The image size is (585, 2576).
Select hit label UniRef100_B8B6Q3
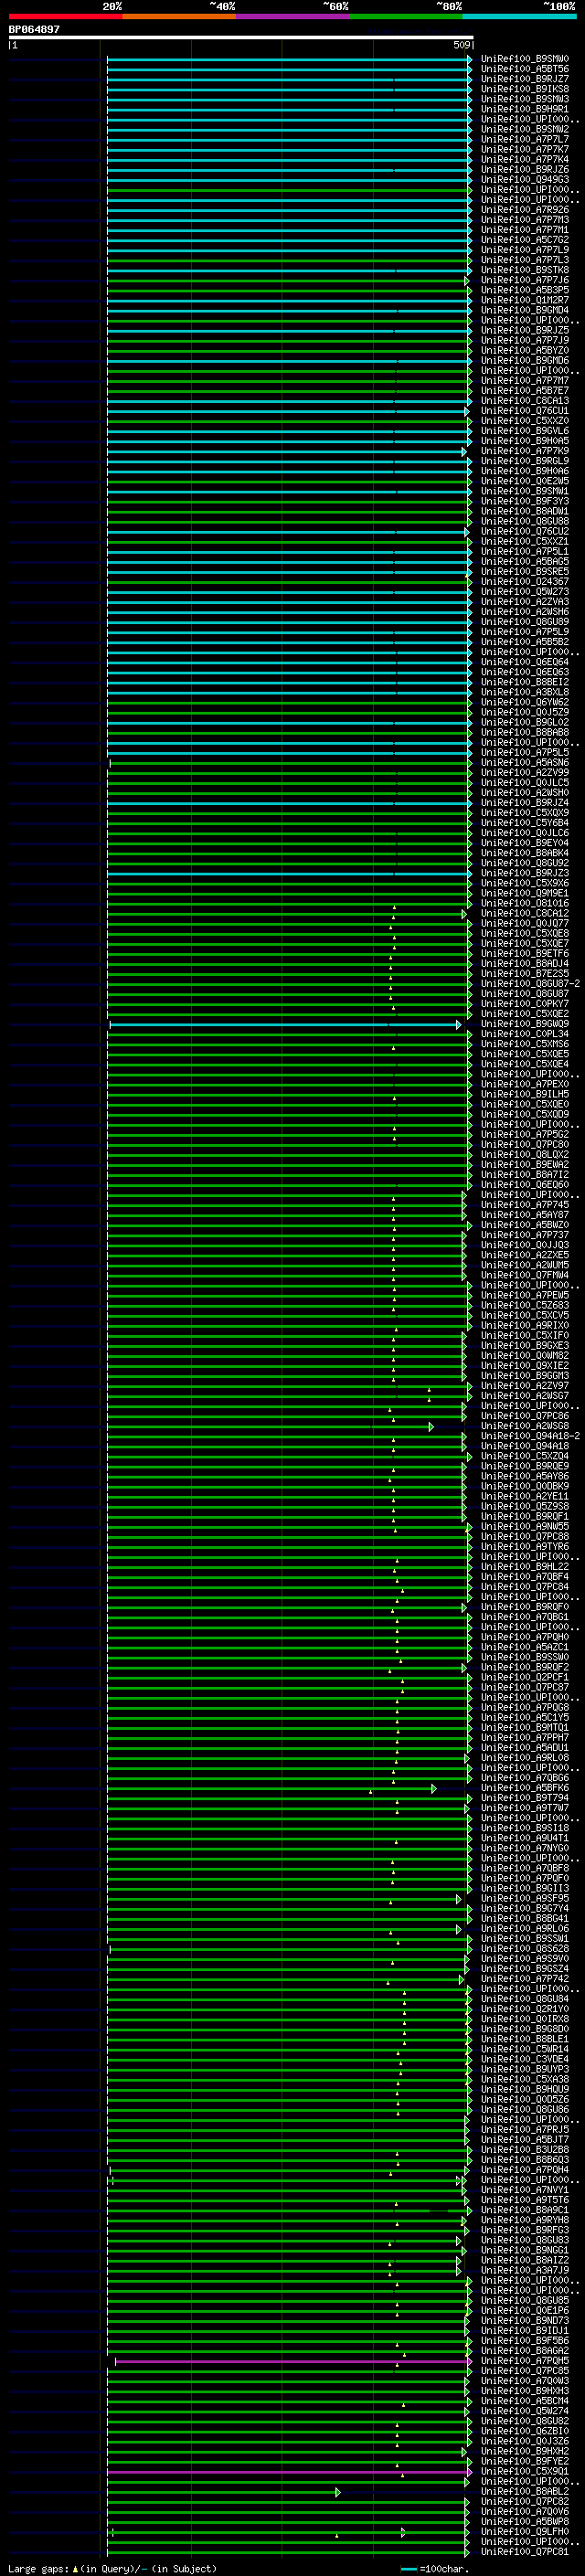pos(525,2160)
